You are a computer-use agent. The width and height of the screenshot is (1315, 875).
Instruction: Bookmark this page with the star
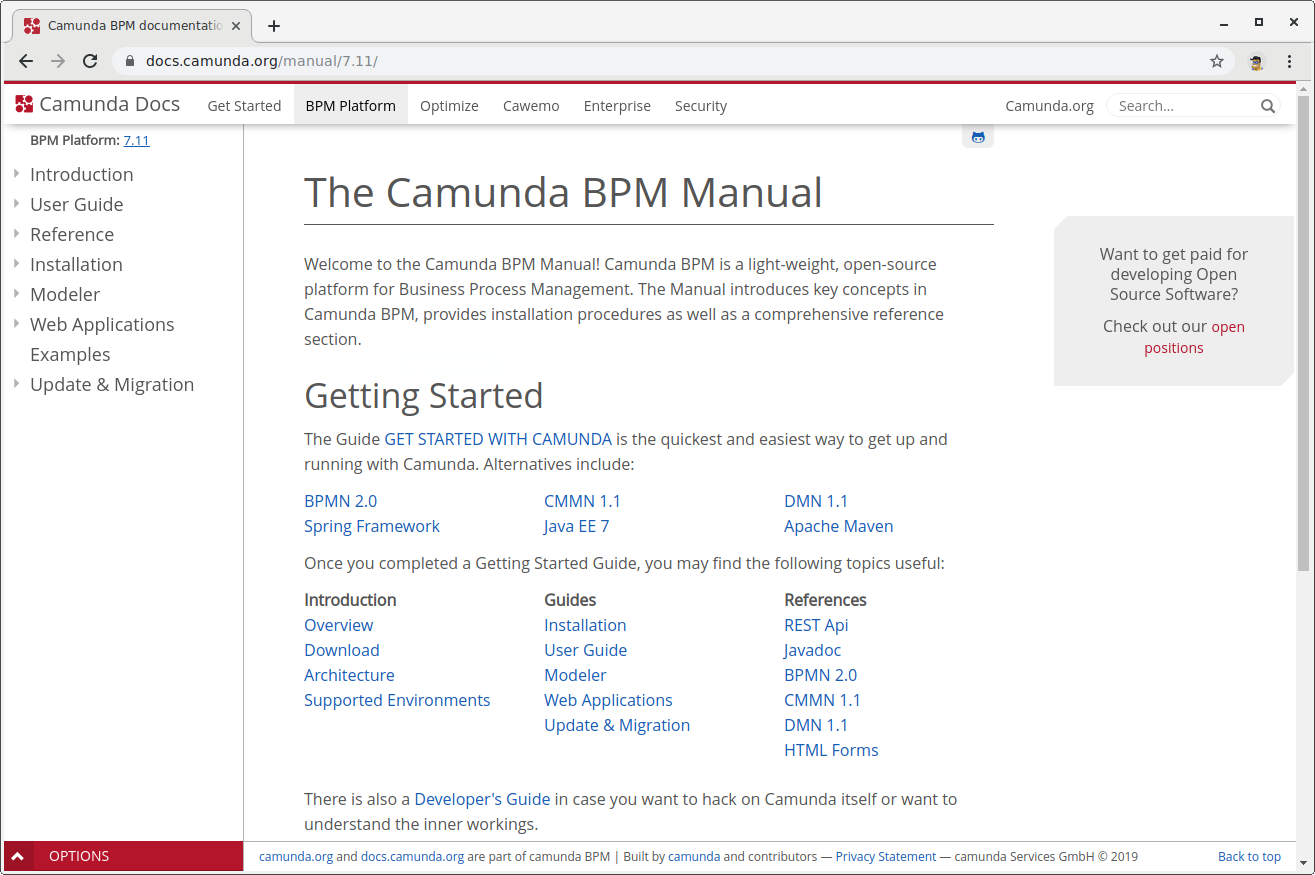pos(1217,61)
